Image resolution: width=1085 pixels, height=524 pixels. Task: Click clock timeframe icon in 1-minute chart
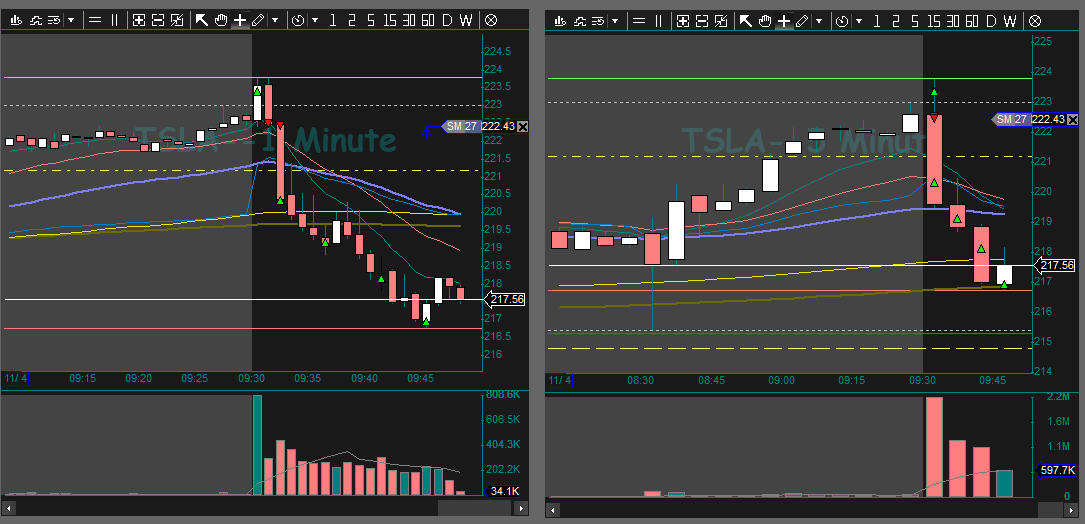(x=298, y=20)
